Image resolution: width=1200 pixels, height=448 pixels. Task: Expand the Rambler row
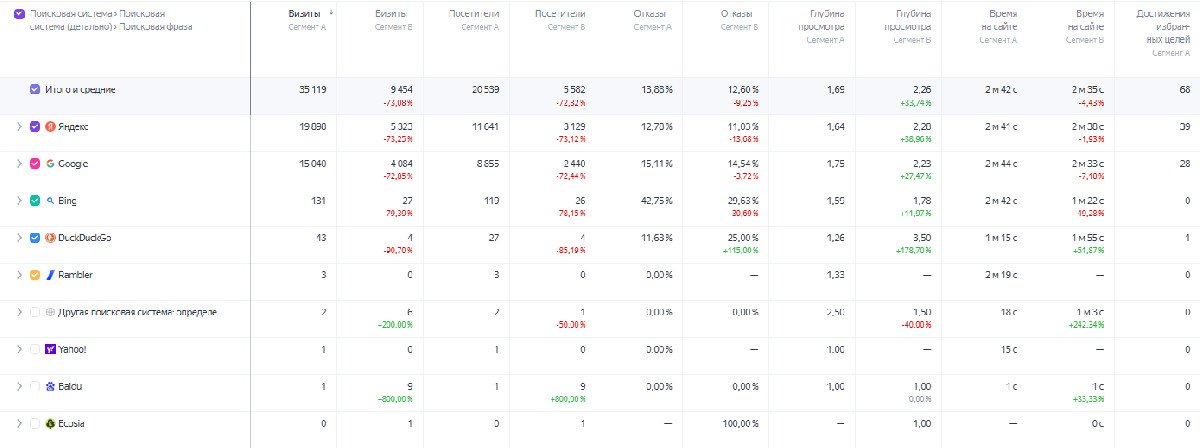[x=19, y=275]
